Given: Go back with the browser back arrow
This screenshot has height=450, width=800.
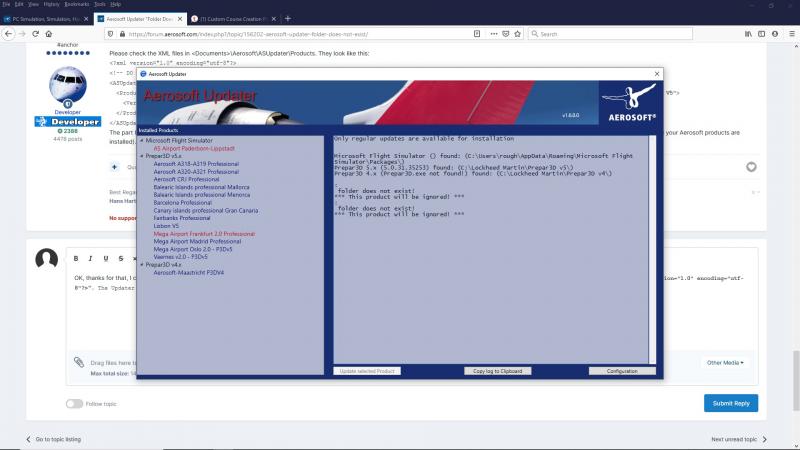Looking at the screenshot, I should (9, 34).
